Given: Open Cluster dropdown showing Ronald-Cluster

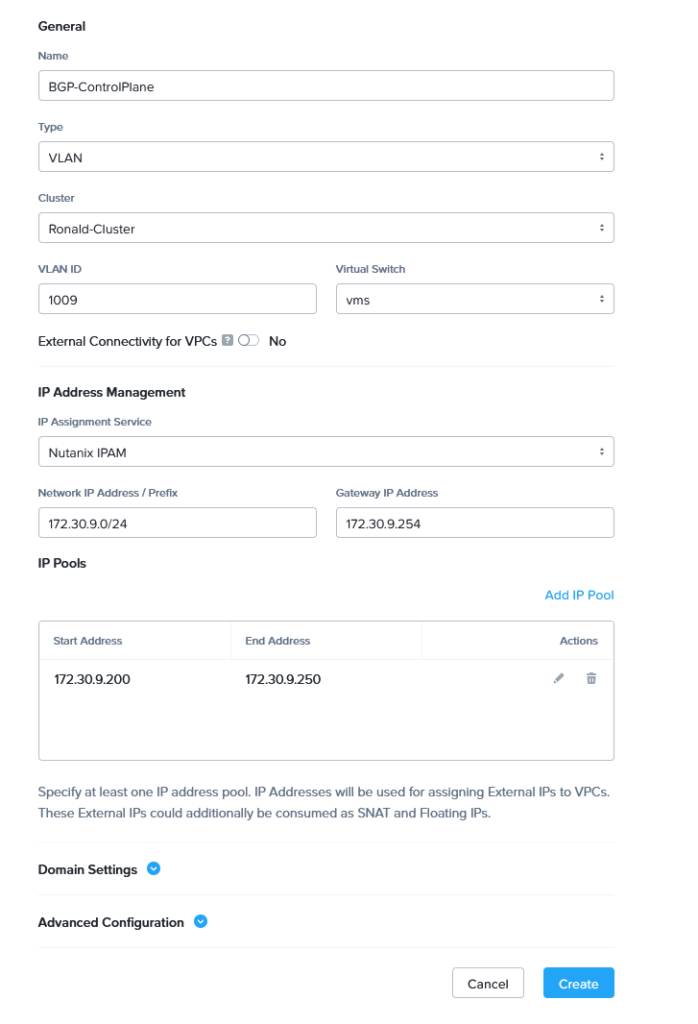Looking at the screenshot, I should pos(325,228).
